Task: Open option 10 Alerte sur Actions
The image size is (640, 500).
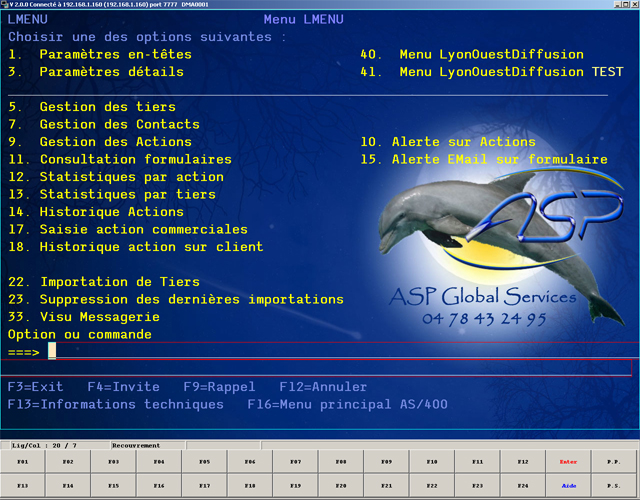Action: pyautogui.click(x=448, y=142)
